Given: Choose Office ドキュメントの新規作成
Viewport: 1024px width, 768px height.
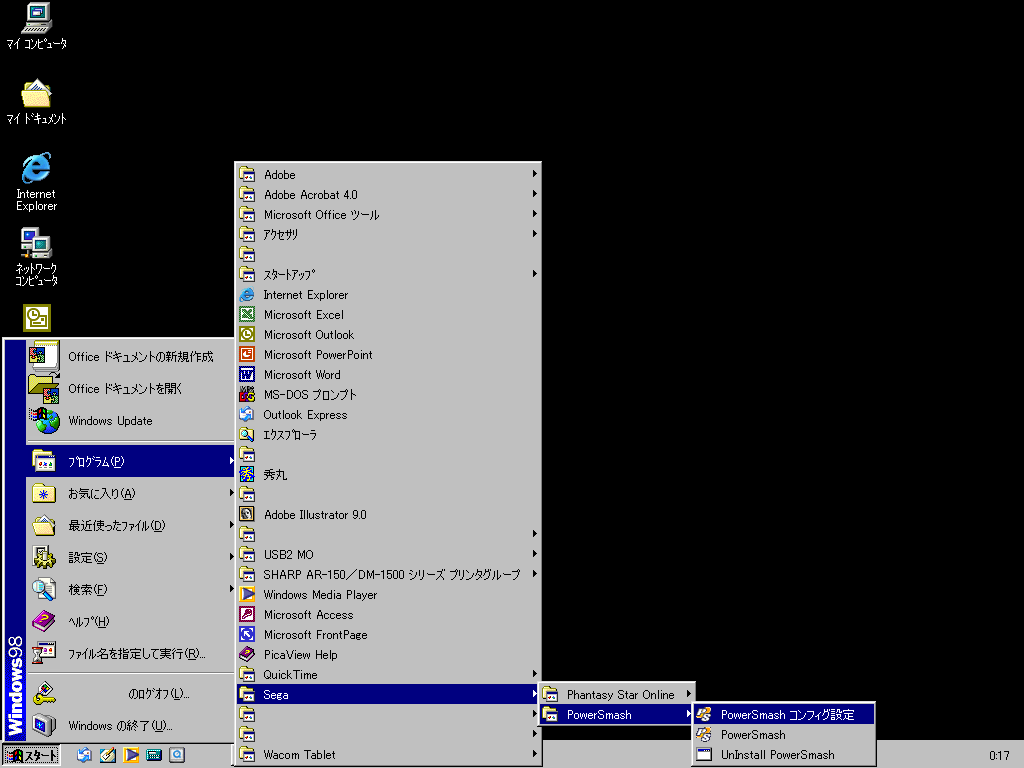Looking at the screenshot, I should tap(131, 357).
